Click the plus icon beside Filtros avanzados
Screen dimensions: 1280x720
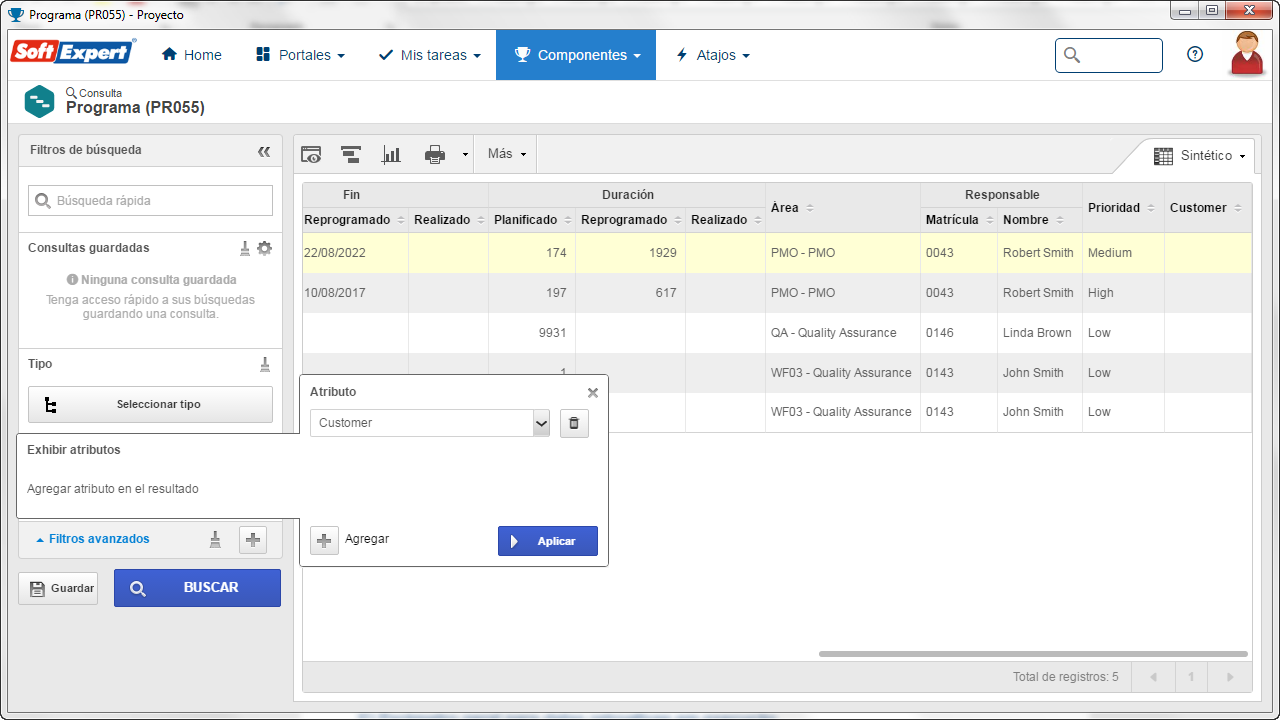[x=253, y=540]
